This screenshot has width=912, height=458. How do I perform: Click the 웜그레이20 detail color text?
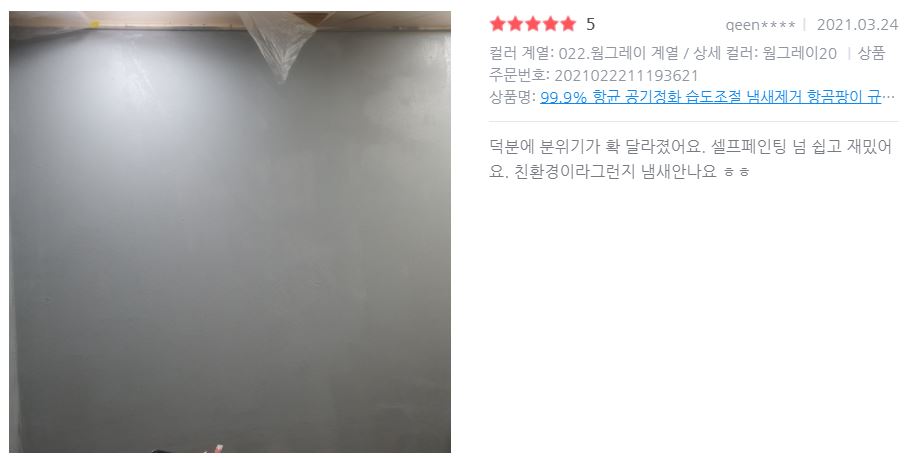[x=799, y=54]
